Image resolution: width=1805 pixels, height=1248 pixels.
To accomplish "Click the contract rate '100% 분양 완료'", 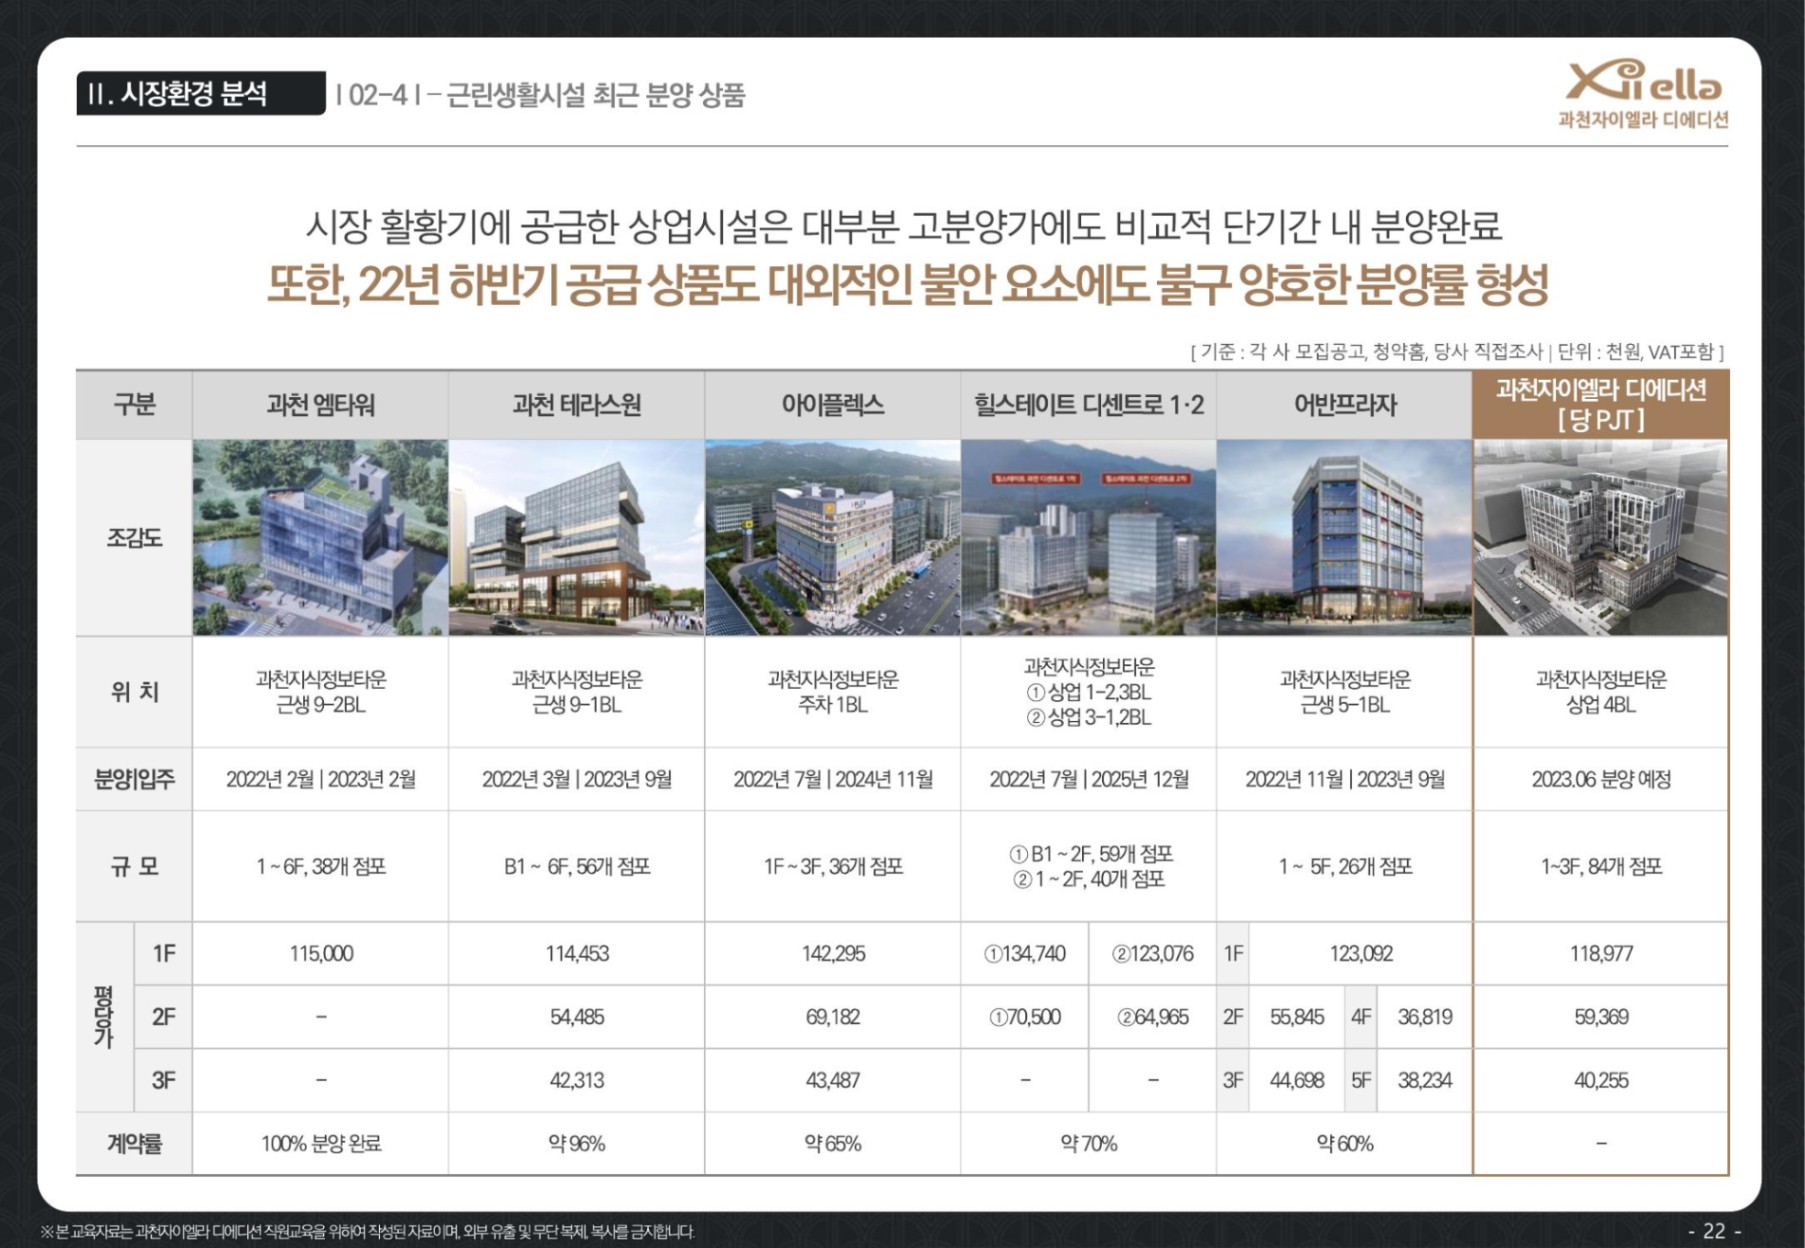I will pos(321,1143).
